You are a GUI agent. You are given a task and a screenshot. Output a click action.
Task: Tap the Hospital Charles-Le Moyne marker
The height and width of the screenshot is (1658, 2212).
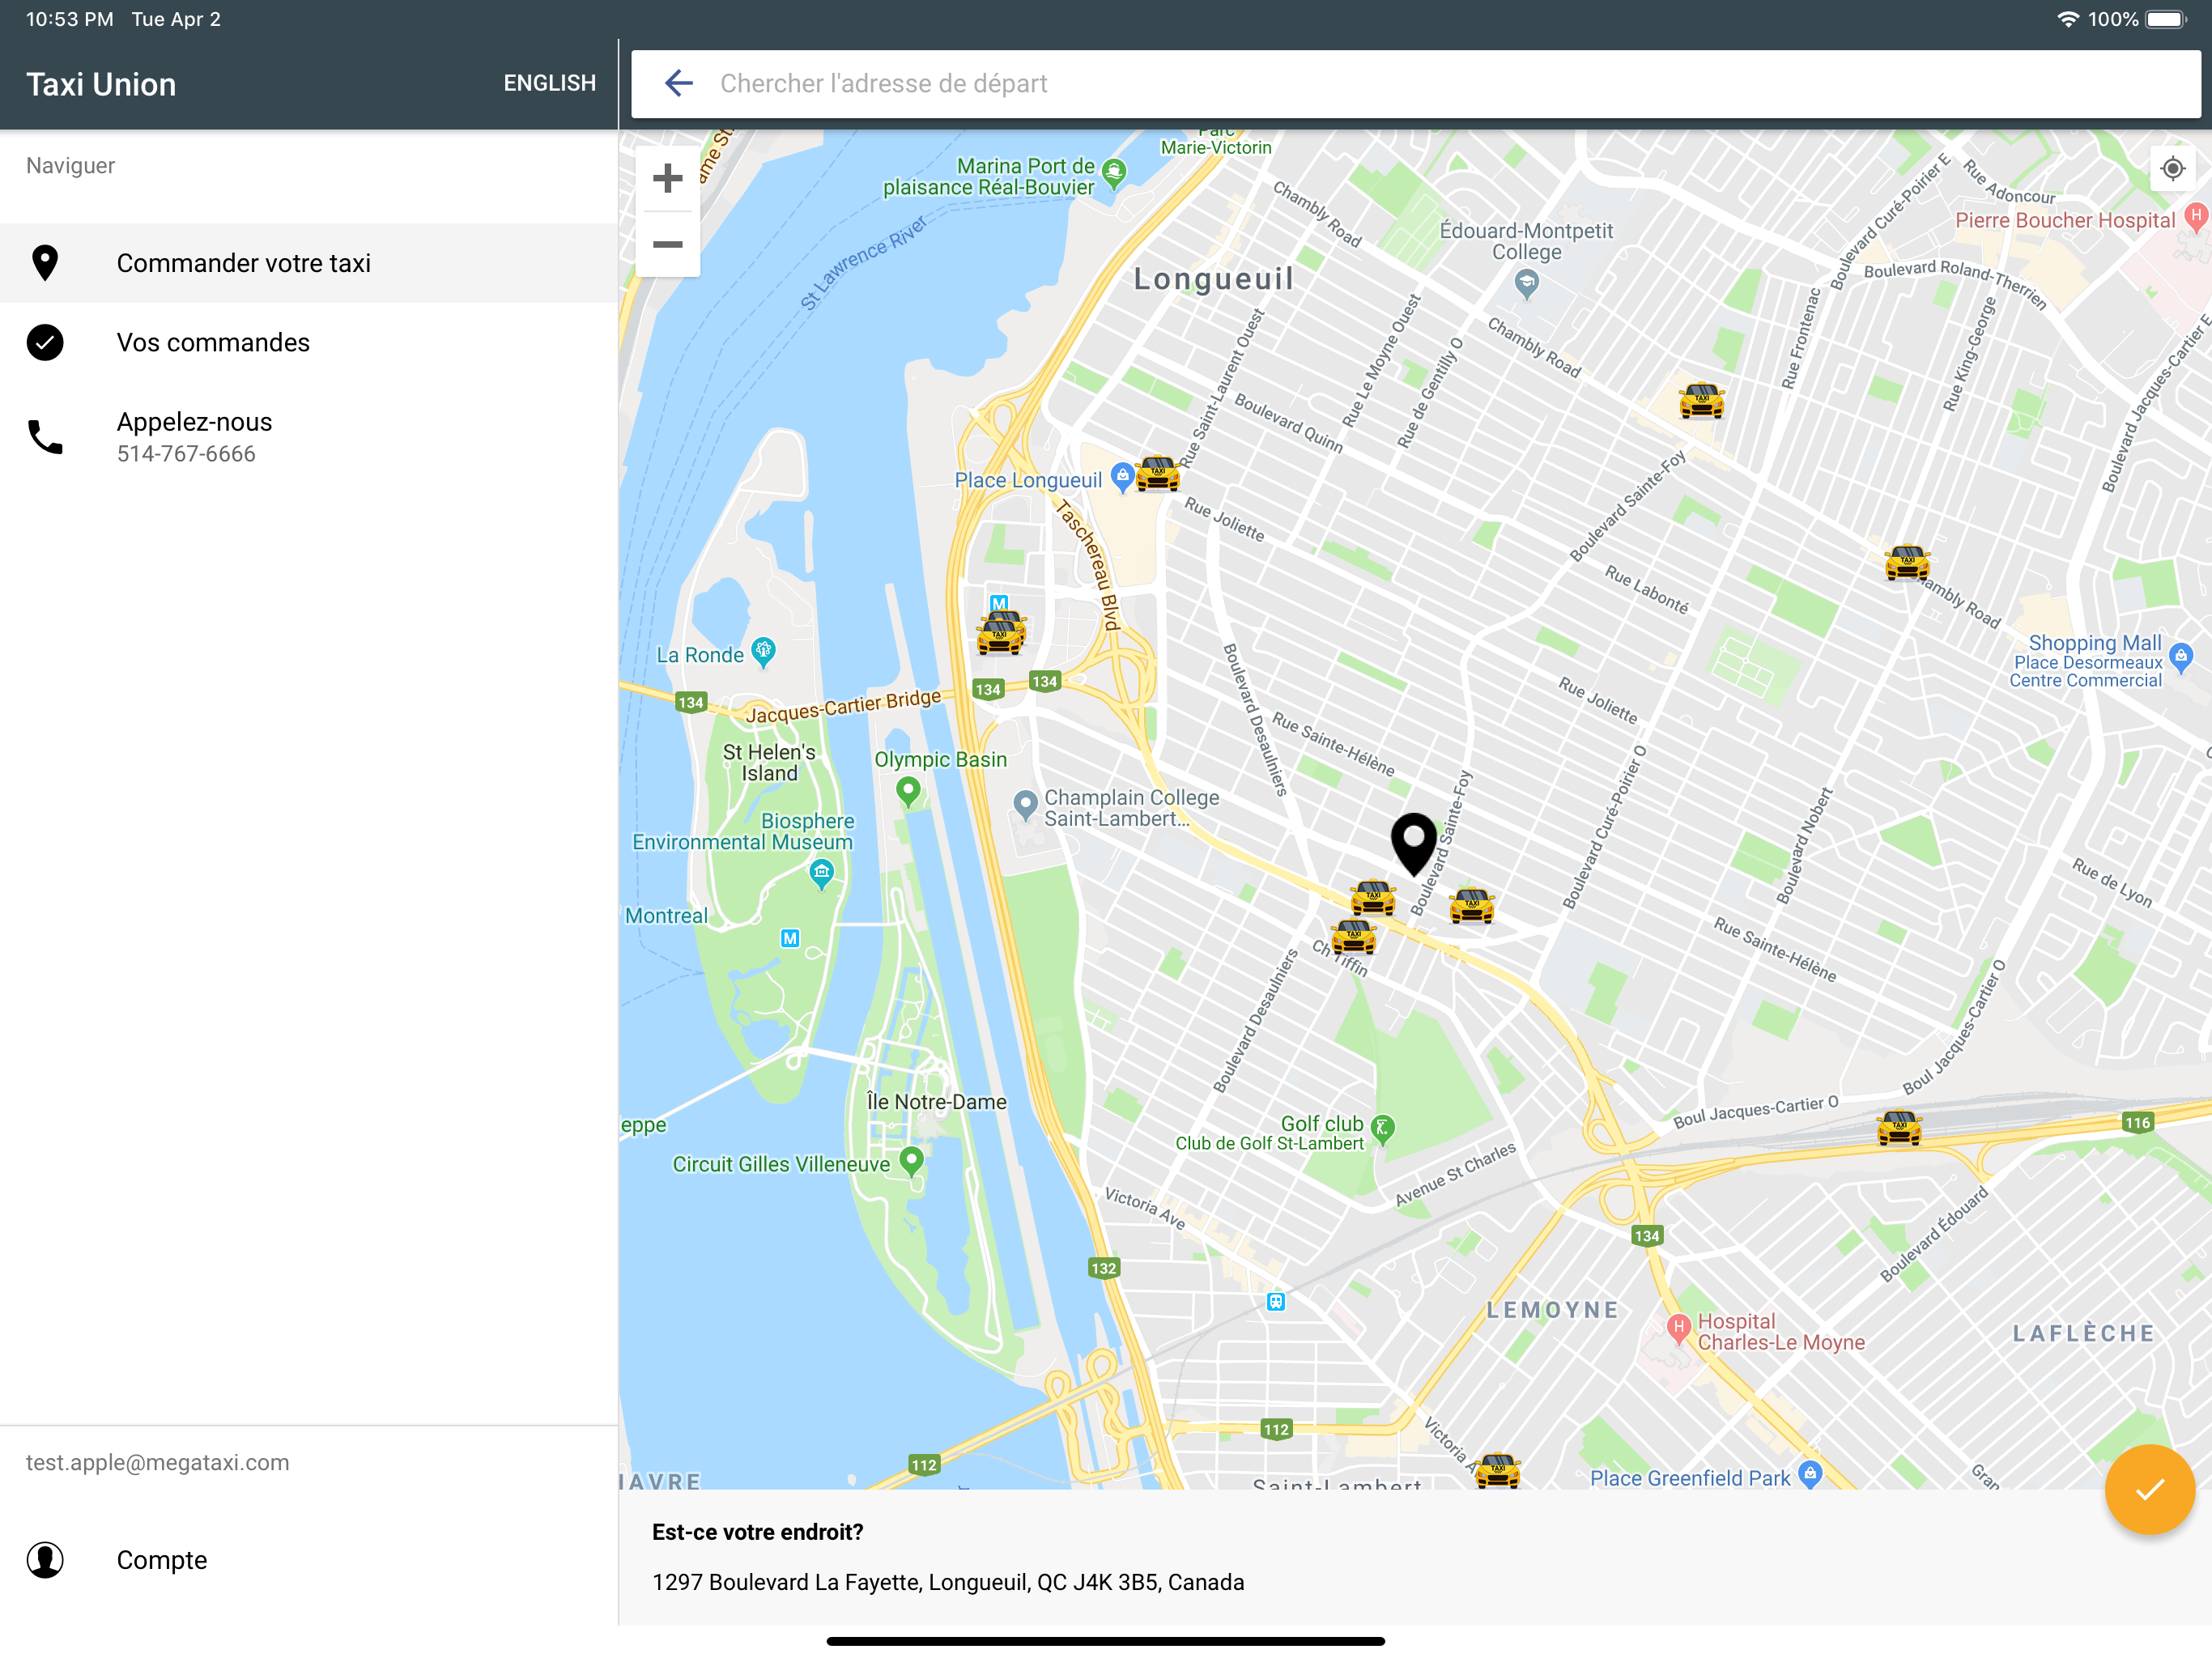[x=1678, y=1328]
